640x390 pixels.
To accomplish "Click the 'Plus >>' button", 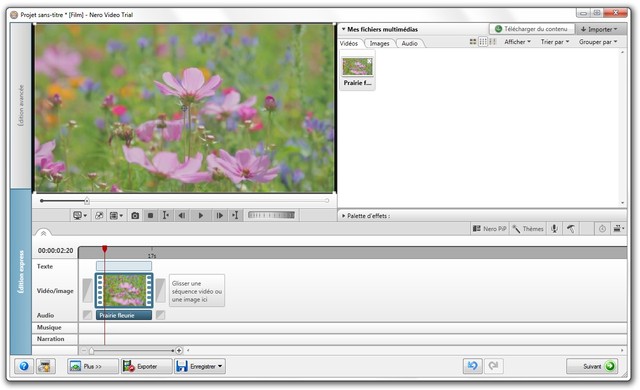I will 93,366.
